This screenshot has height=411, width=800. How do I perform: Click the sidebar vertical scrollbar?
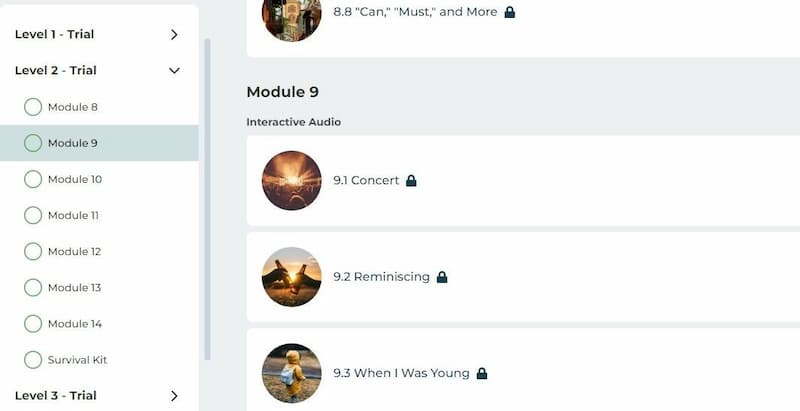[x=208, y=200]
